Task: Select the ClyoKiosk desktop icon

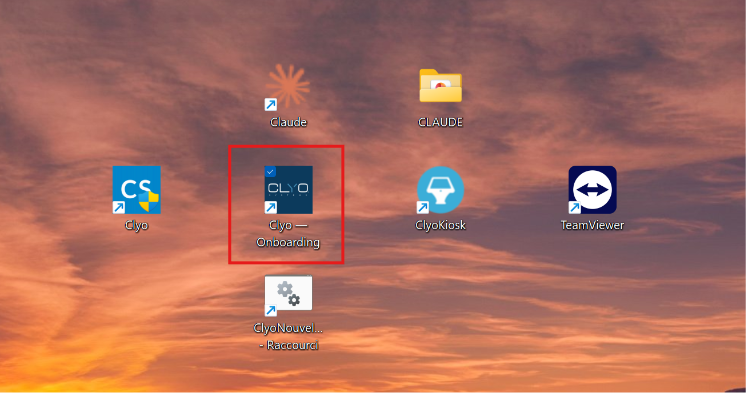Action: coord(440,190)
